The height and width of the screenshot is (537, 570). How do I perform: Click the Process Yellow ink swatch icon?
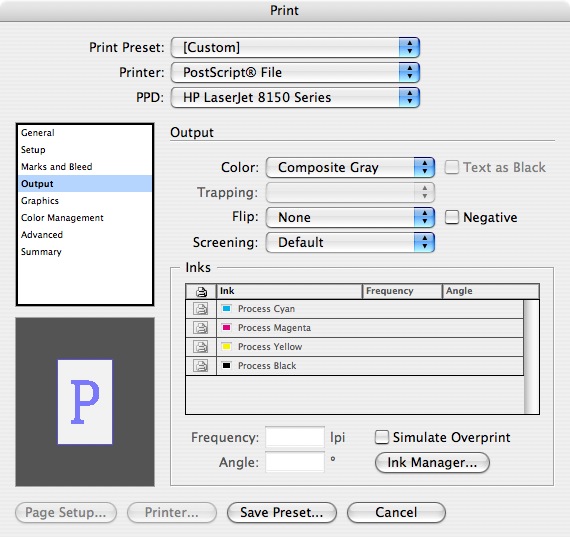point(226,346)
